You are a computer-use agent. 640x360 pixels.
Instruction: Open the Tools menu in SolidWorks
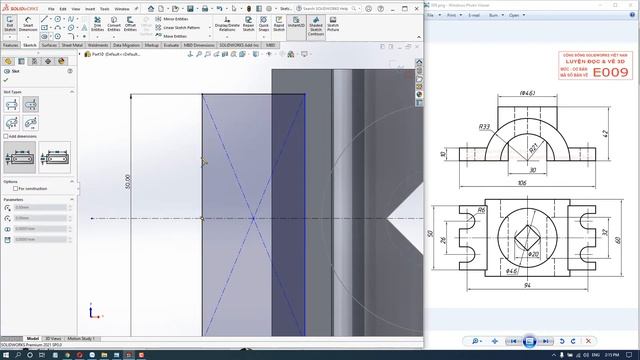(x=104, y=9)
